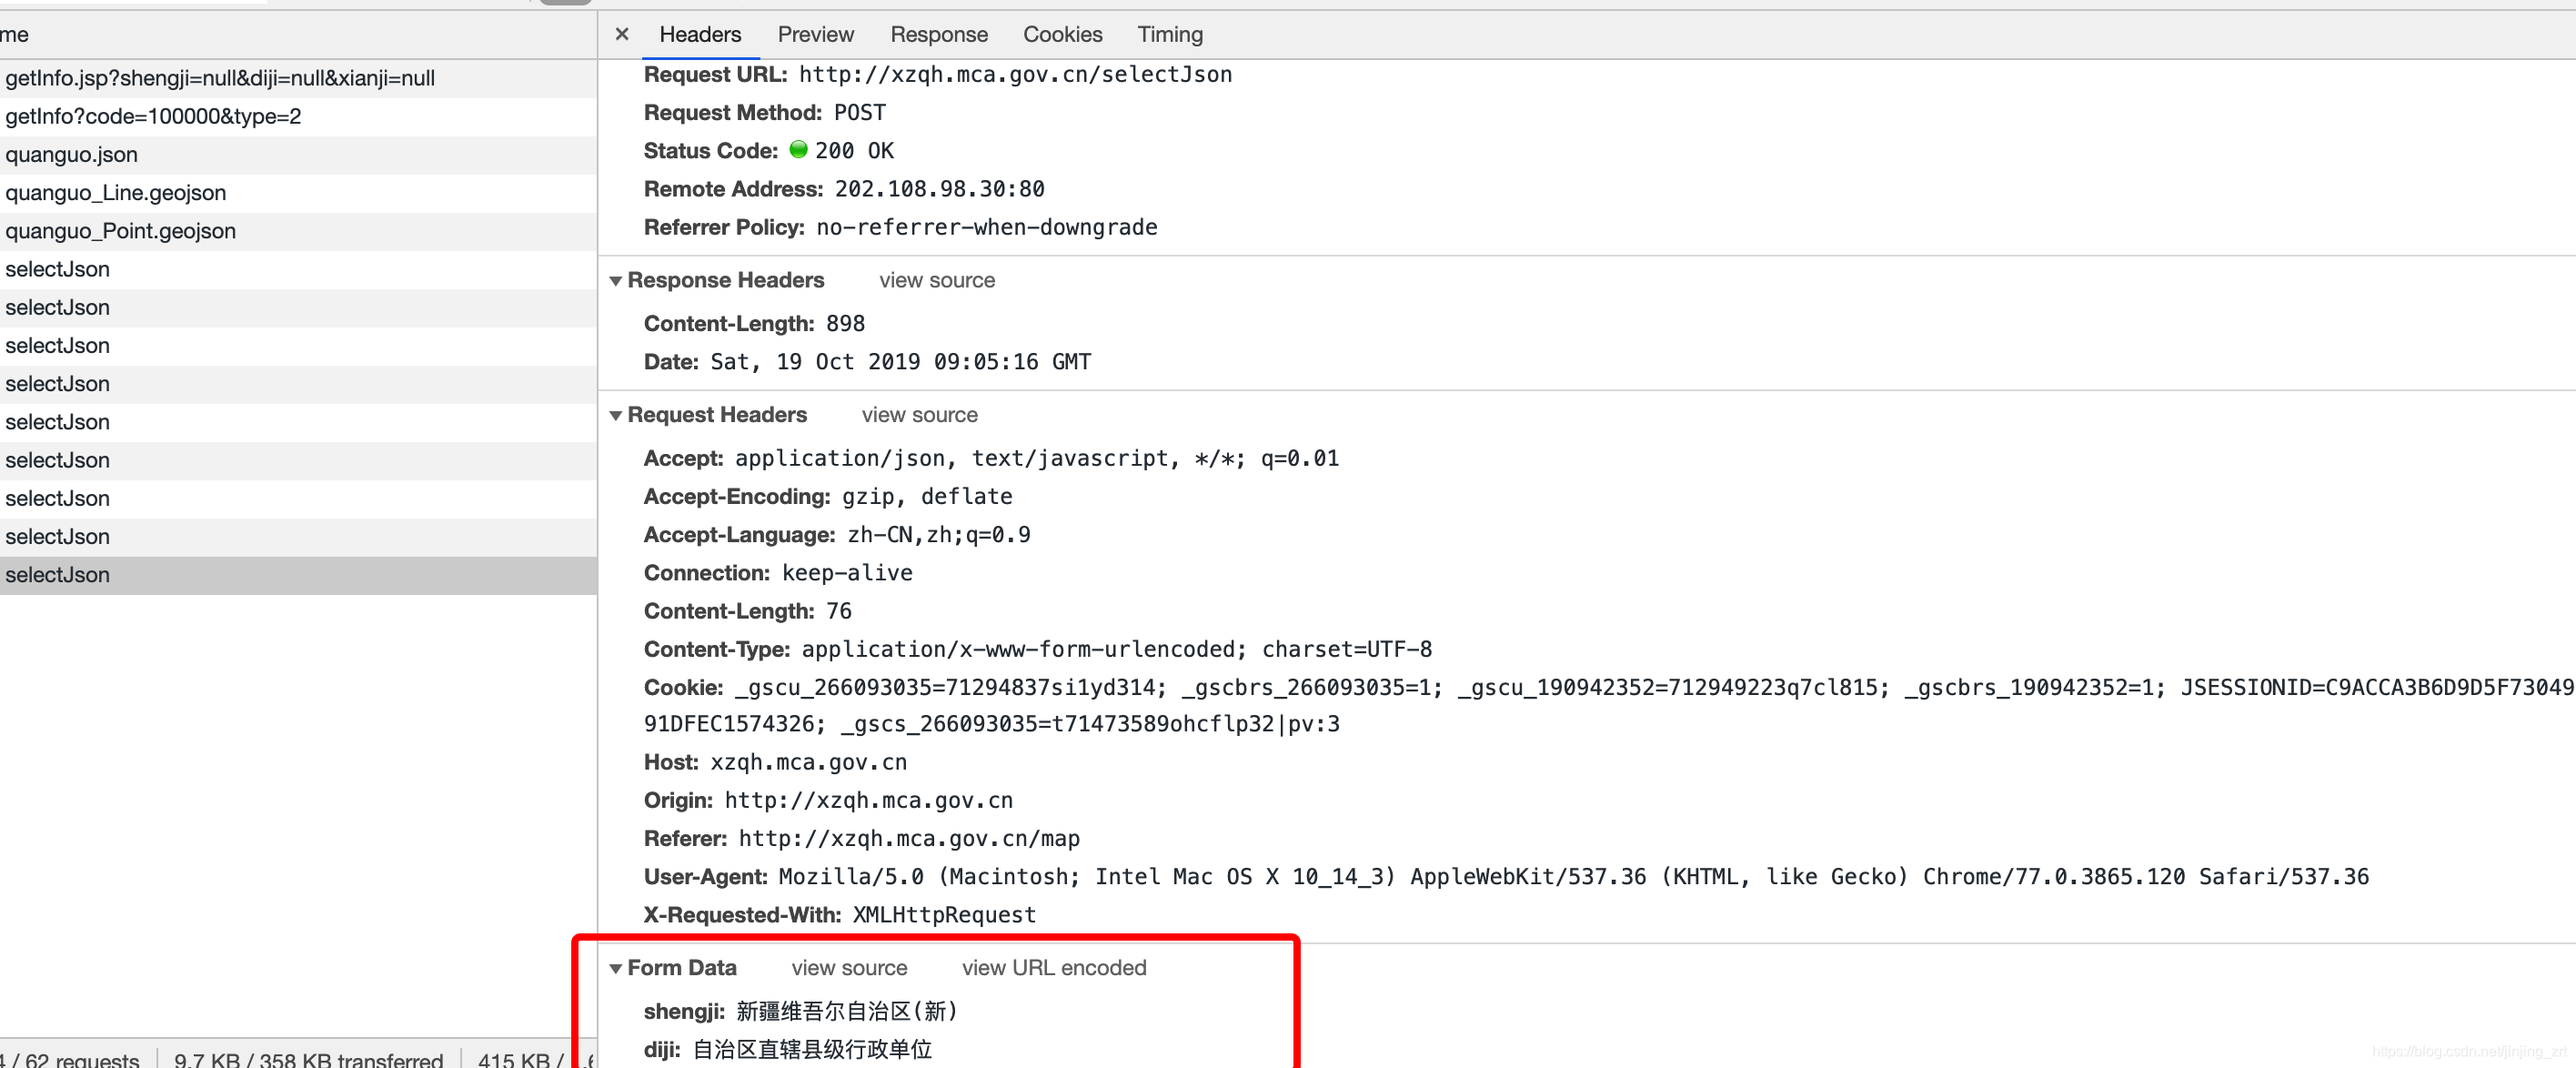Select the Headers tab
2576x1068 pixels.
[x=700, y=34]
